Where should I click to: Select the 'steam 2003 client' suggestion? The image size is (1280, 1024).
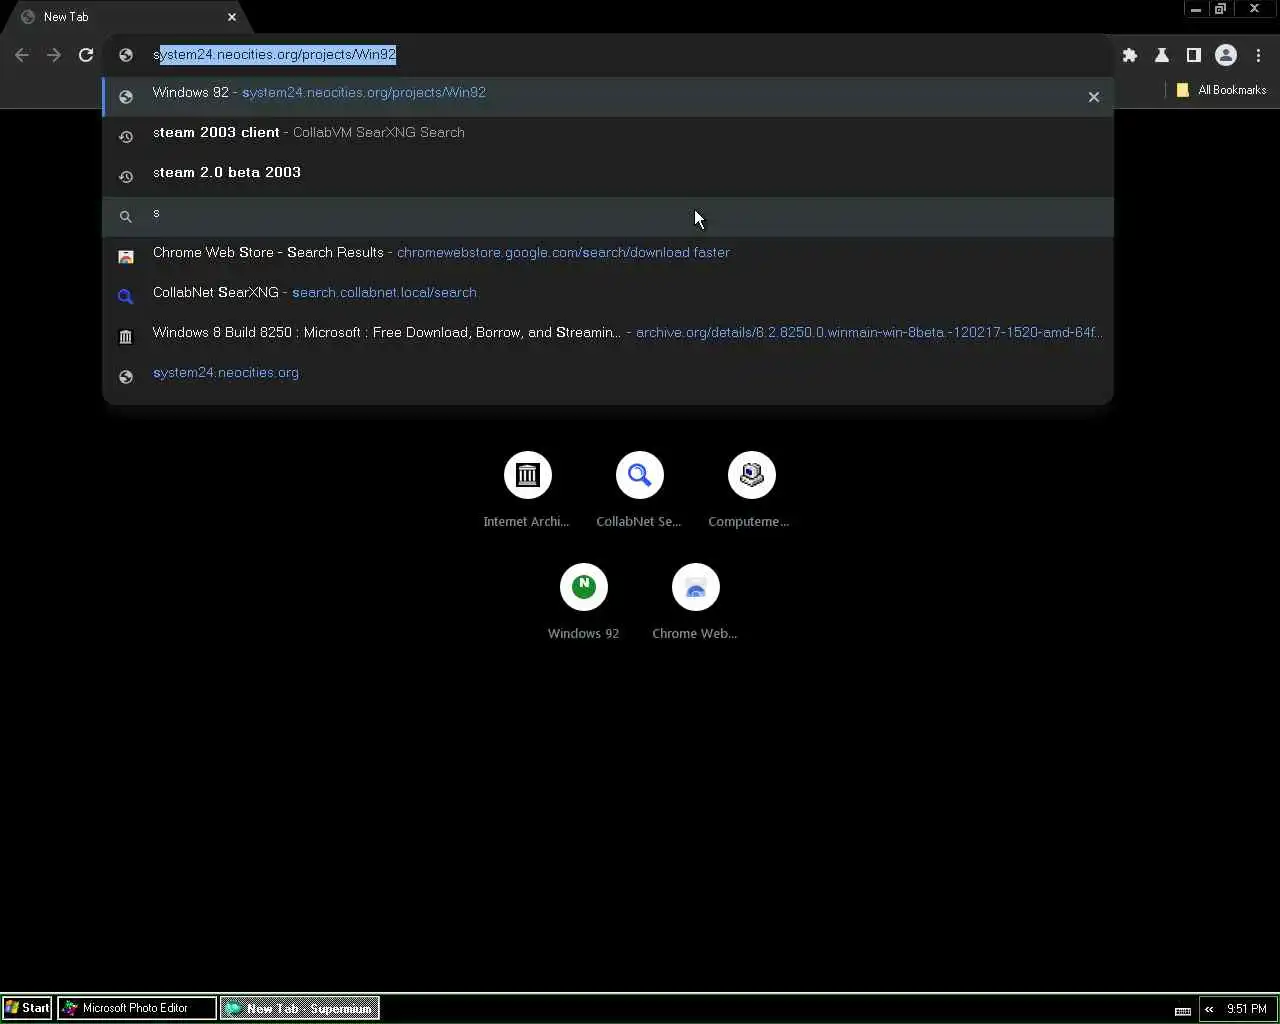[607, 136]
